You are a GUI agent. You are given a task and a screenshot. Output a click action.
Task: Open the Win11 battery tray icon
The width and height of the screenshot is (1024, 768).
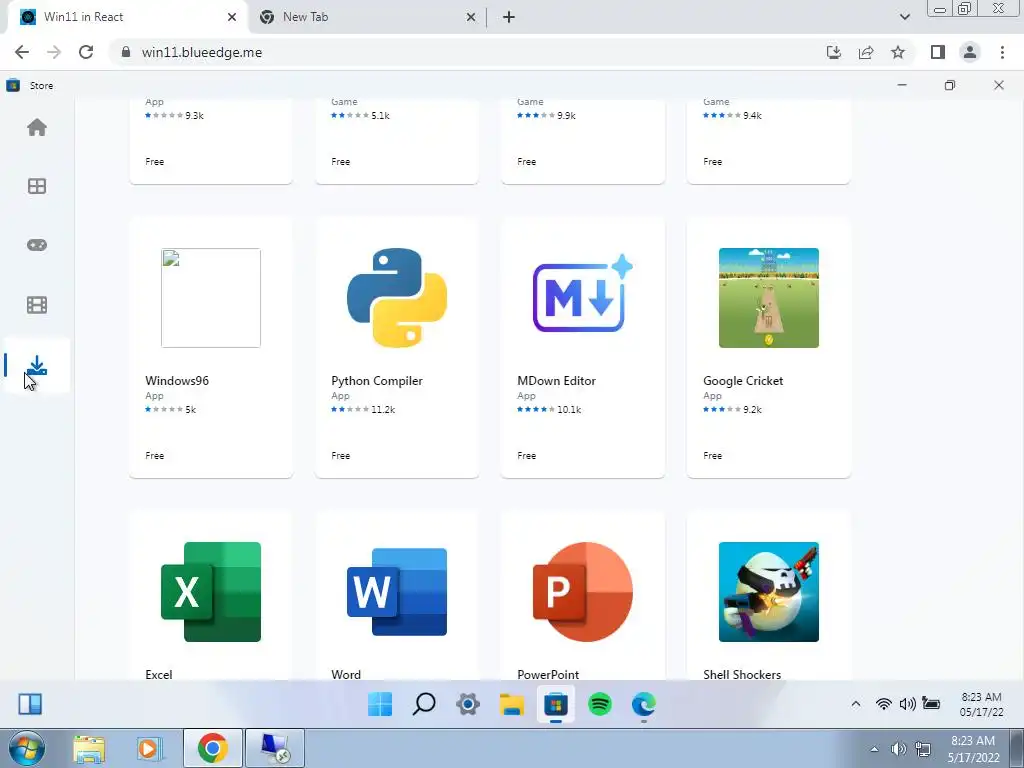point(931,703)
